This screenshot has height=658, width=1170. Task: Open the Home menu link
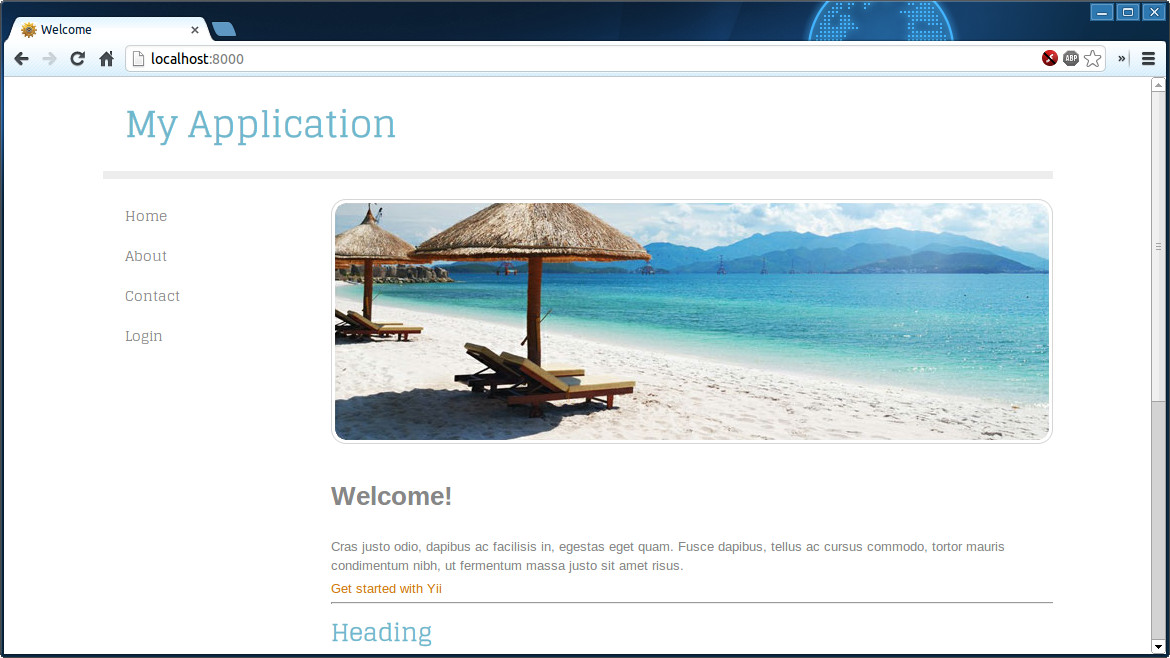146,216
